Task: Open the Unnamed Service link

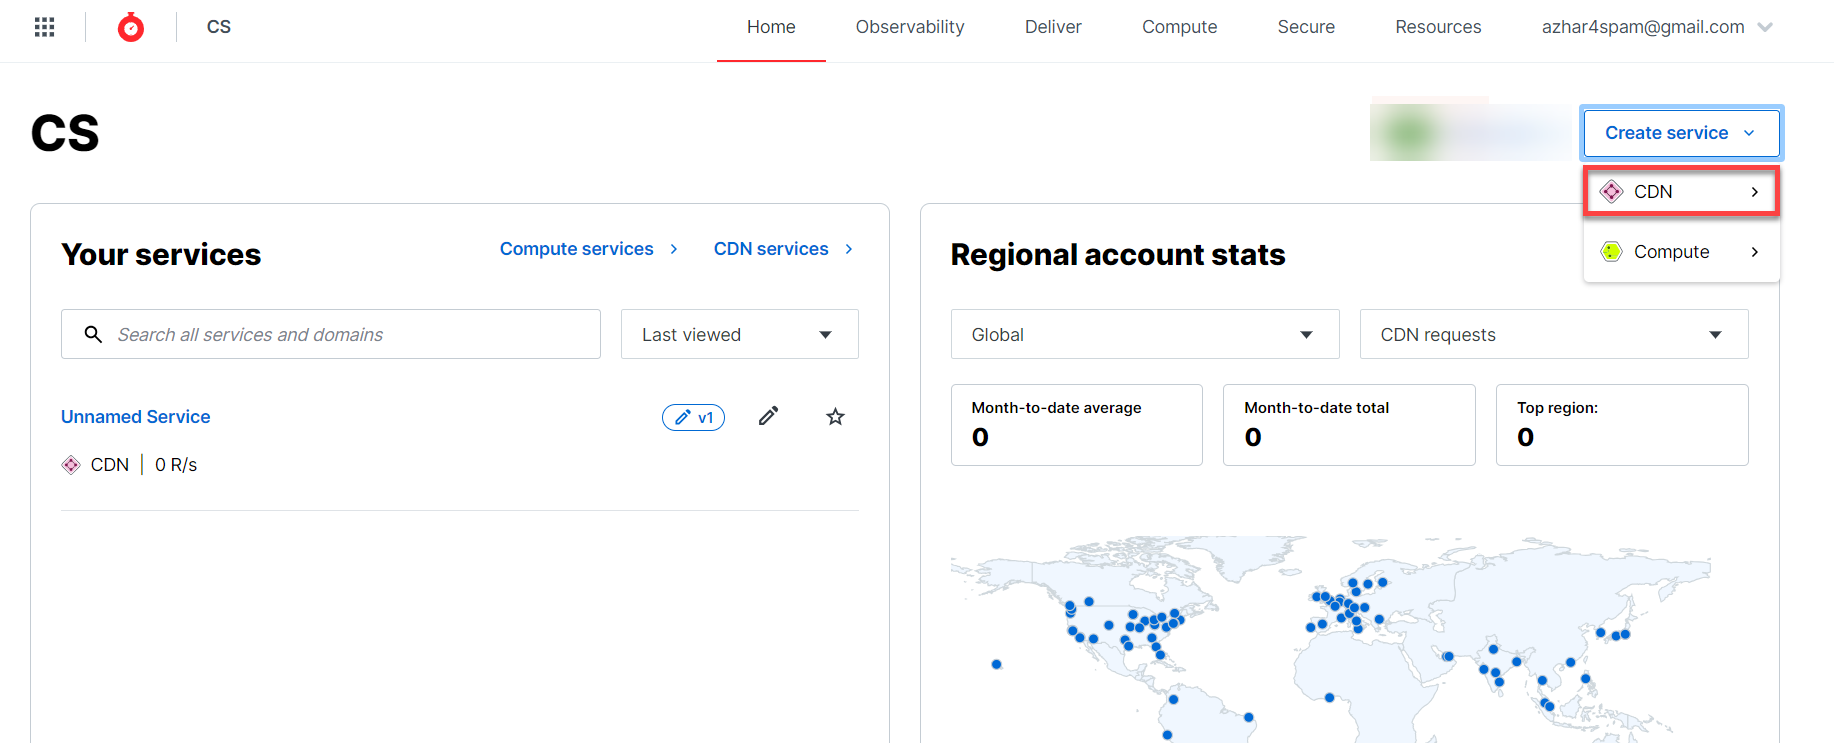Action: (136, 417)
